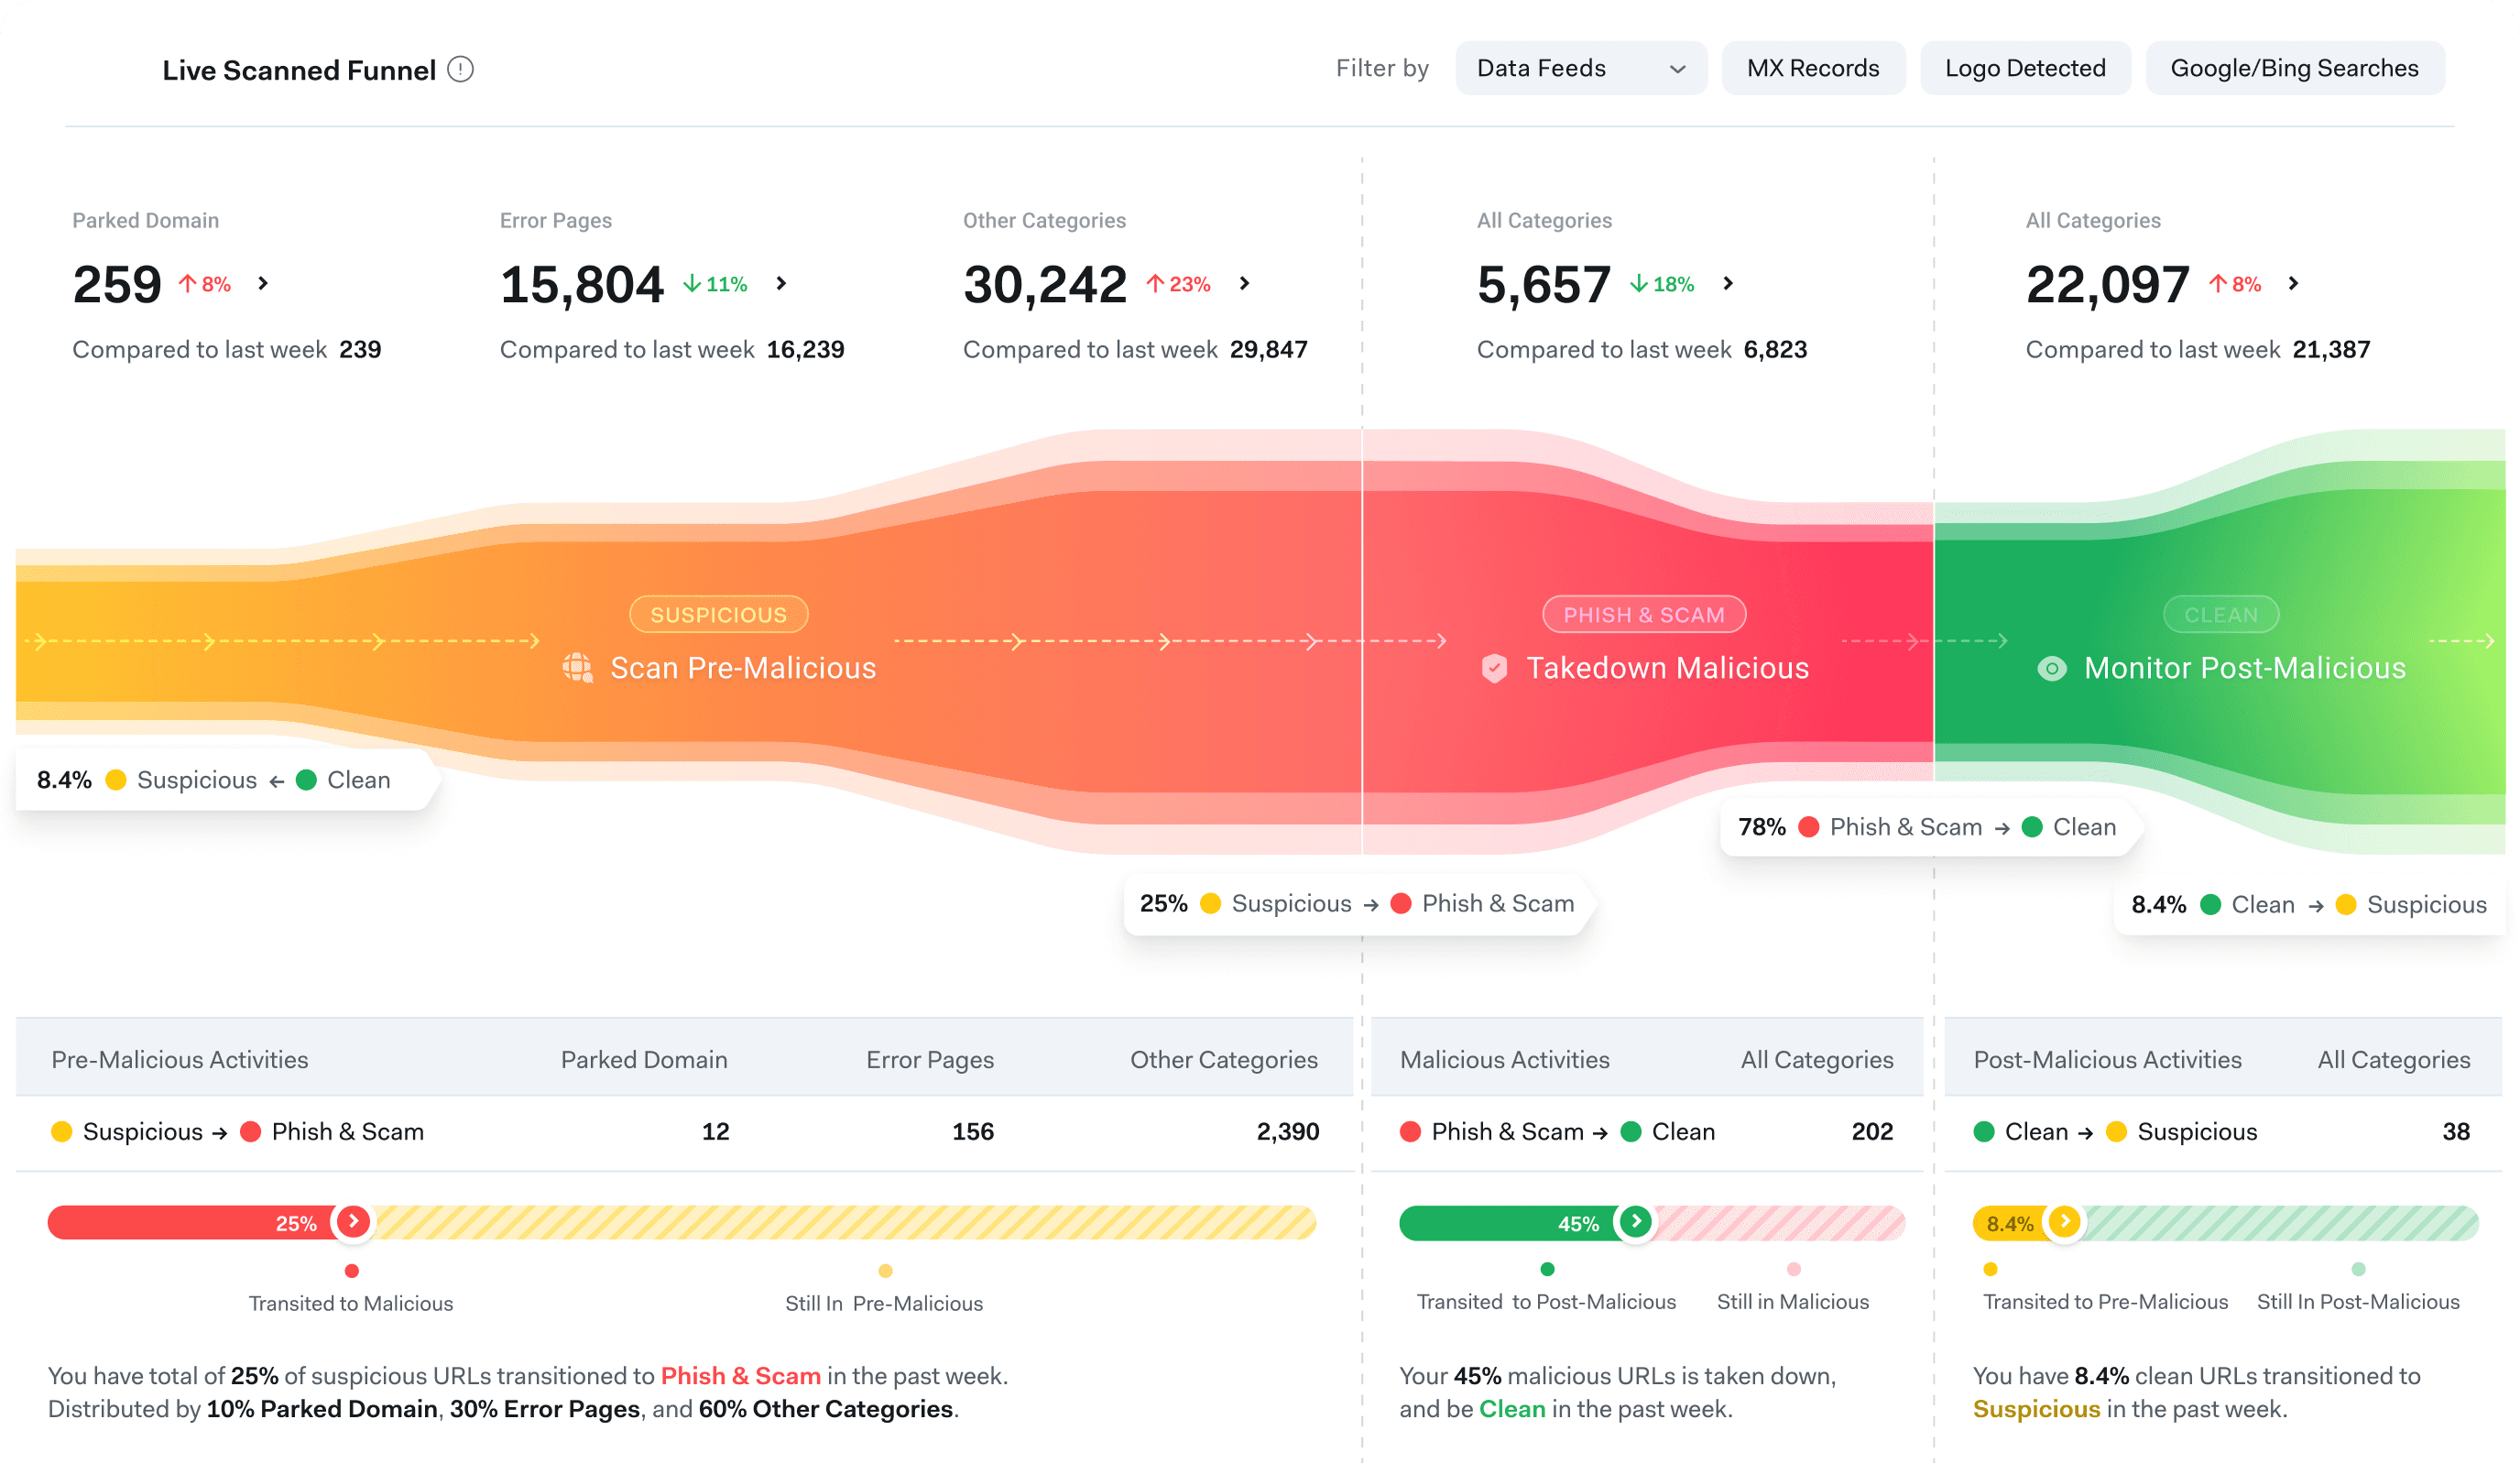Viewport: 2520px width, 1463px height.
Task: Click red arrow knob on 25% progress bar
Action: click(353, 1221)
